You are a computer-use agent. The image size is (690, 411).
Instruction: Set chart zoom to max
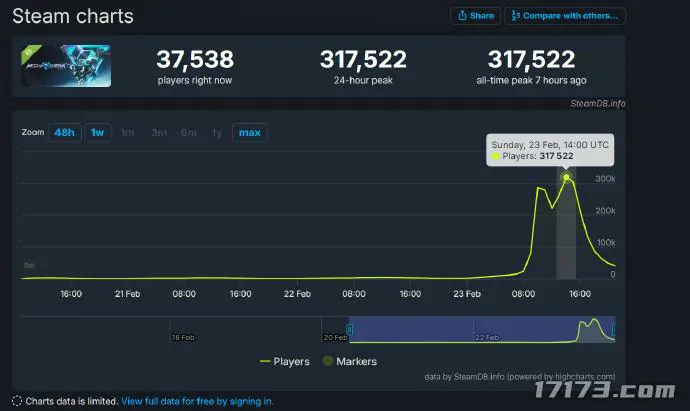coord(250,132)
